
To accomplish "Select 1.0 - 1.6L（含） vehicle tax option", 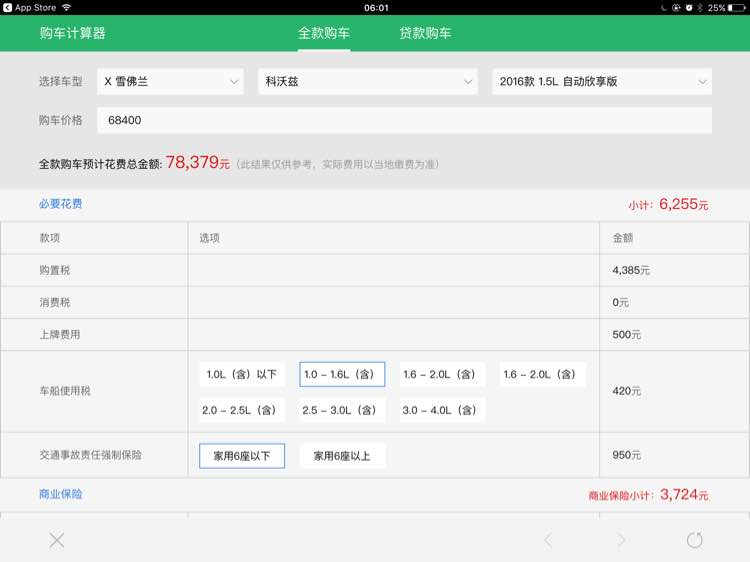I will (342, 374).
